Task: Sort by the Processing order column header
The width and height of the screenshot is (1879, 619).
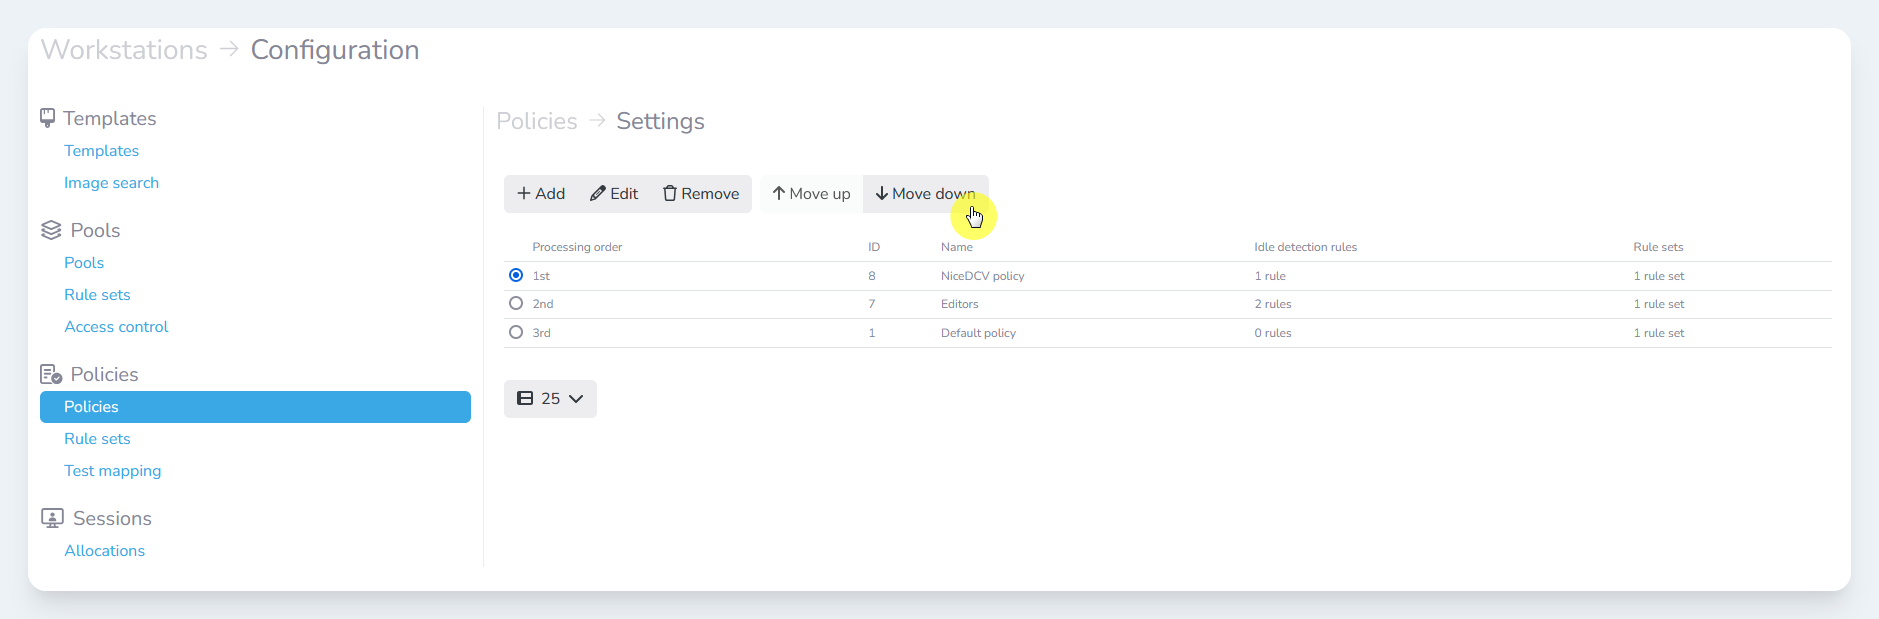Action: tap(577, 247)
